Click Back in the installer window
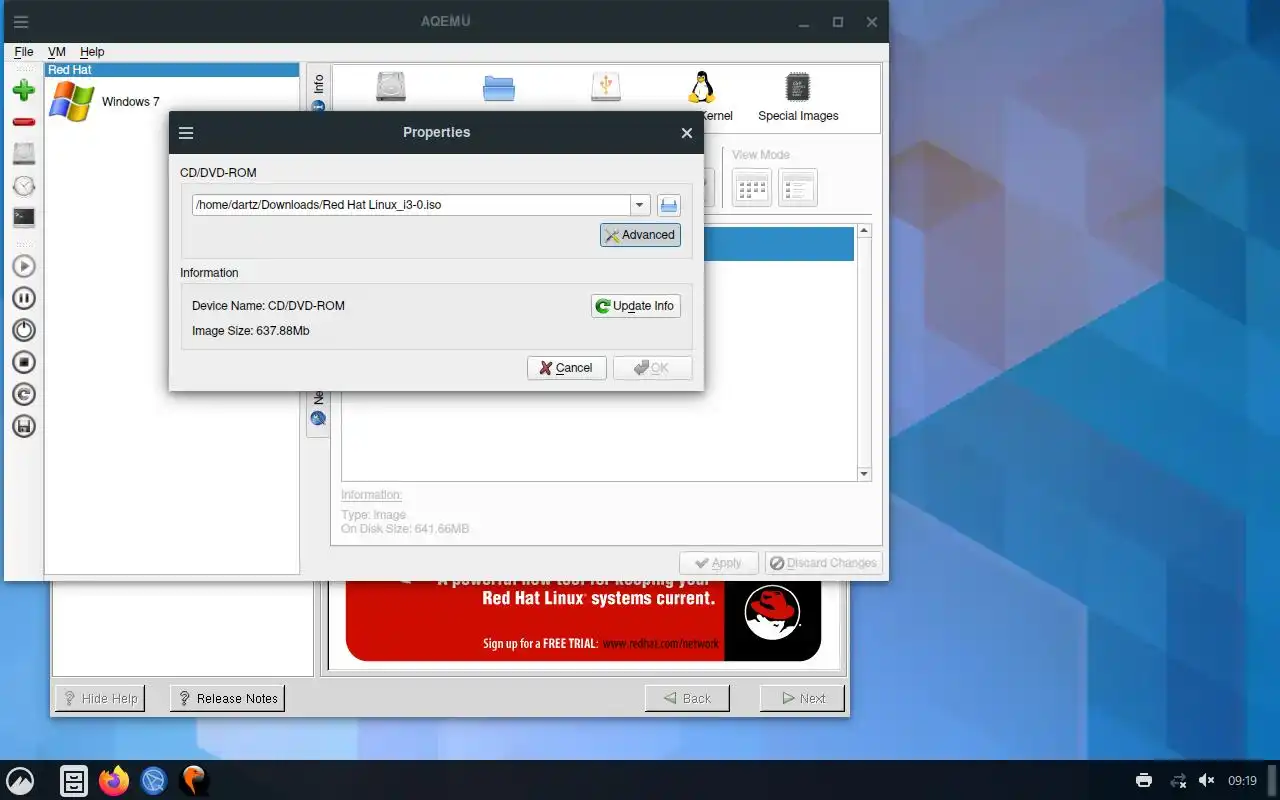This screenshot has height=800, width=1280. click(687, 698)
